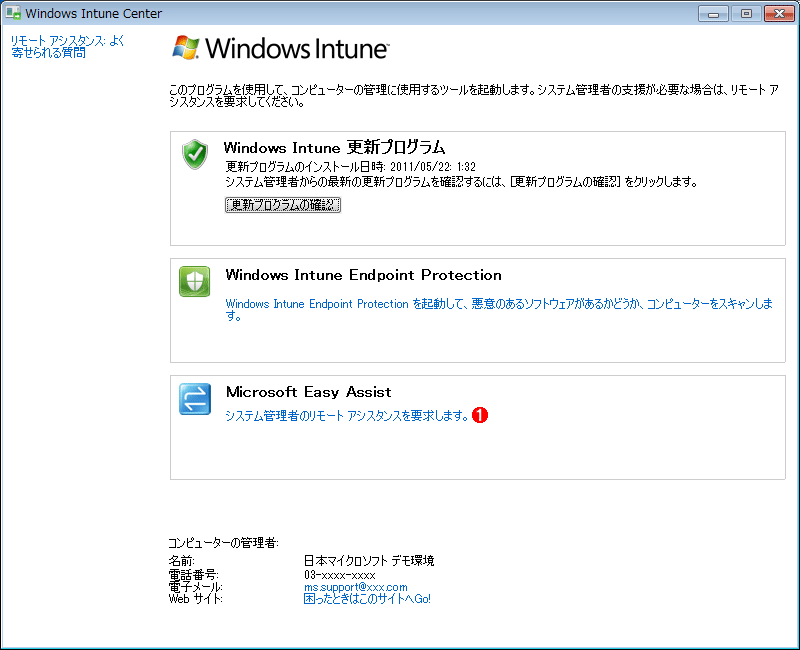This screenshot has height=650, width=800.
Task: Click the line starting システム管理者からの最新の更新プログラム
Action: pyautogui.click(x=461, y=182)
